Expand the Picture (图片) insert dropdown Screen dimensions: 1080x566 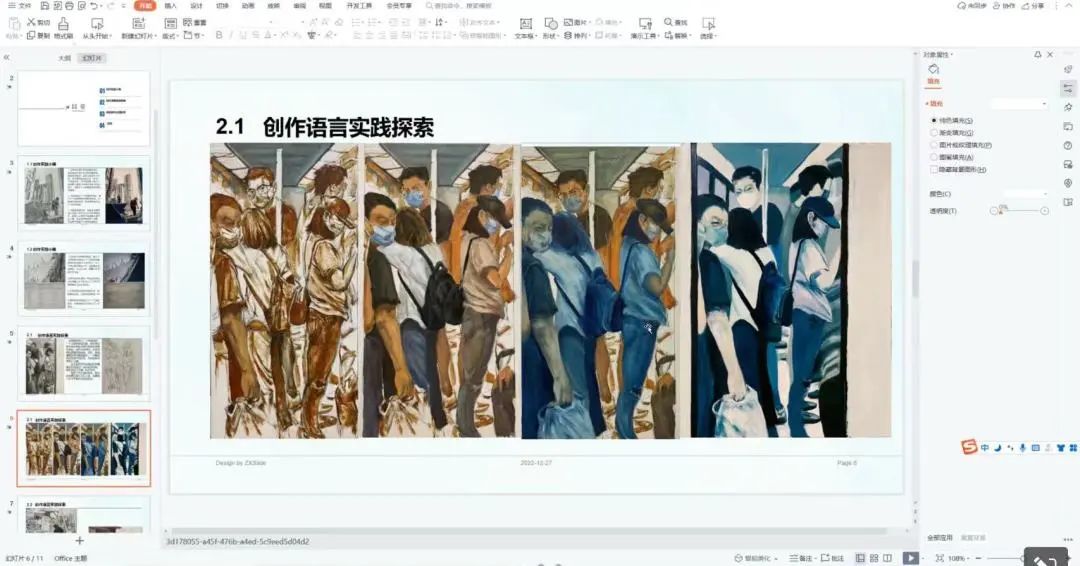point(590,22)
